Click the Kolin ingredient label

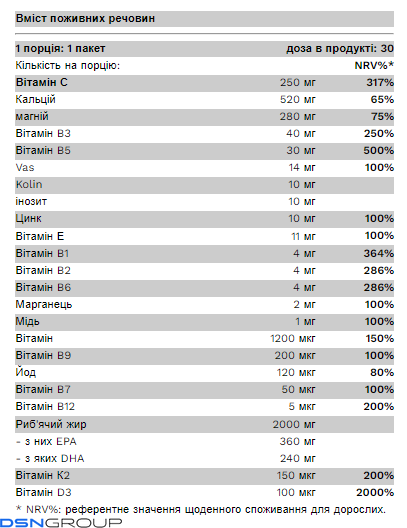[29, 185]
